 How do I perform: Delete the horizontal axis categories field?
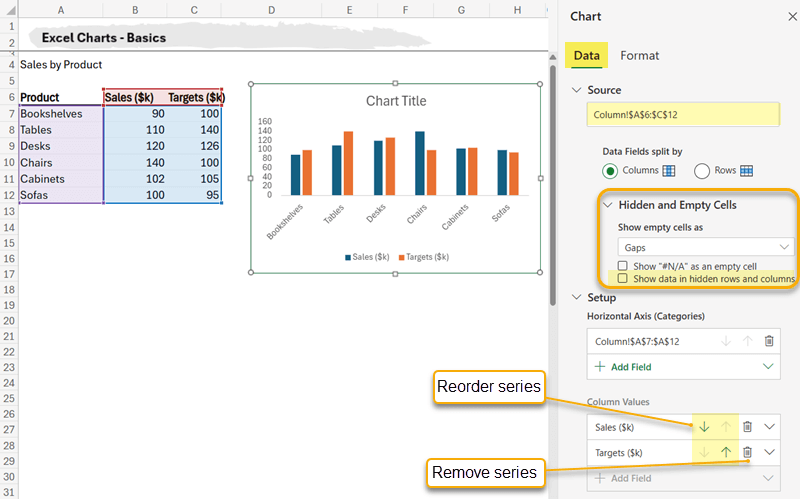(x=769, y=341)
